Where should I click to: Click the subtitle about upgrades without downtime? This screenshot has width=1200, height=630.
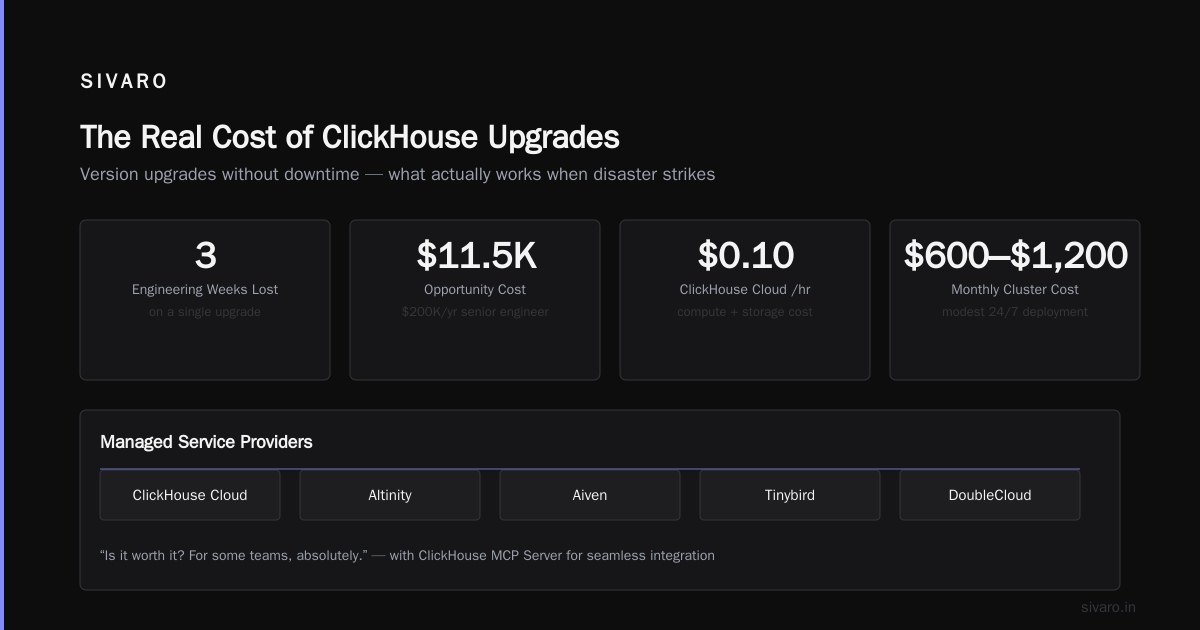397,174
